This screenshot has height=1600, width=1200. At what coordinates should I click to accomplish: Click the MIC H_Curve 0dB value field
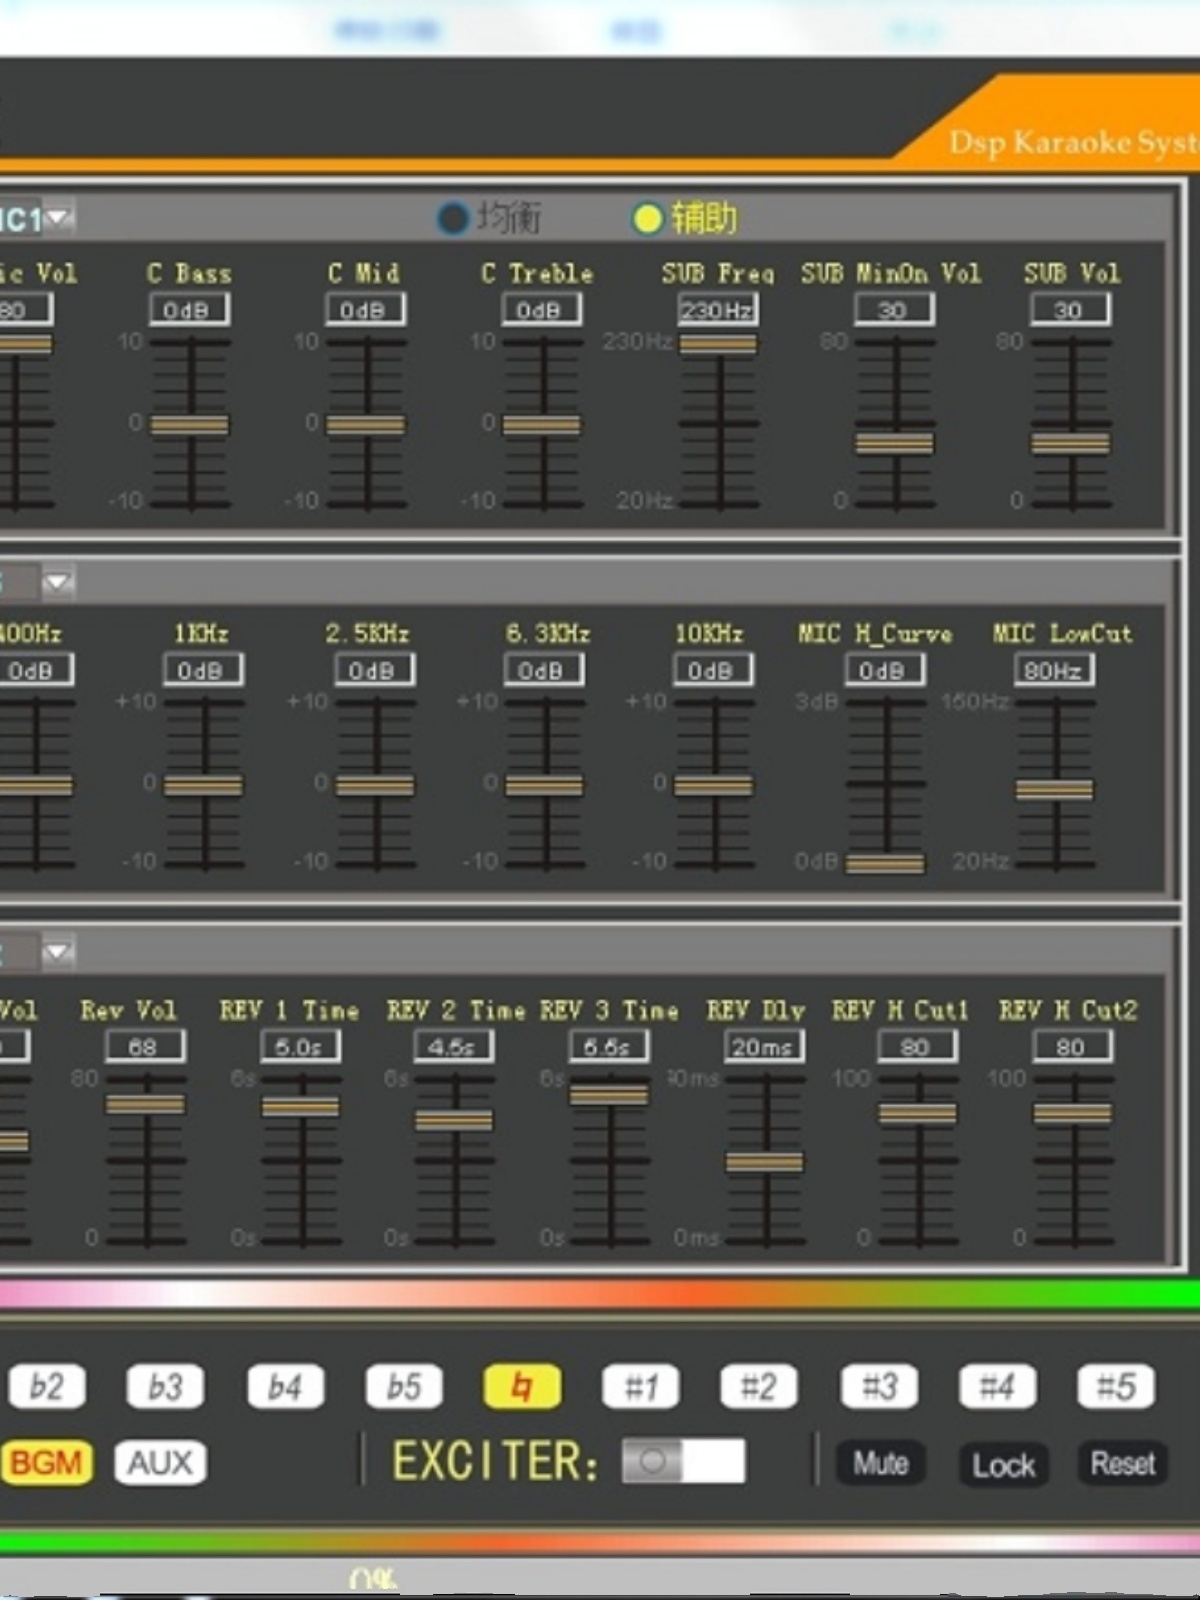click(885, 670)
